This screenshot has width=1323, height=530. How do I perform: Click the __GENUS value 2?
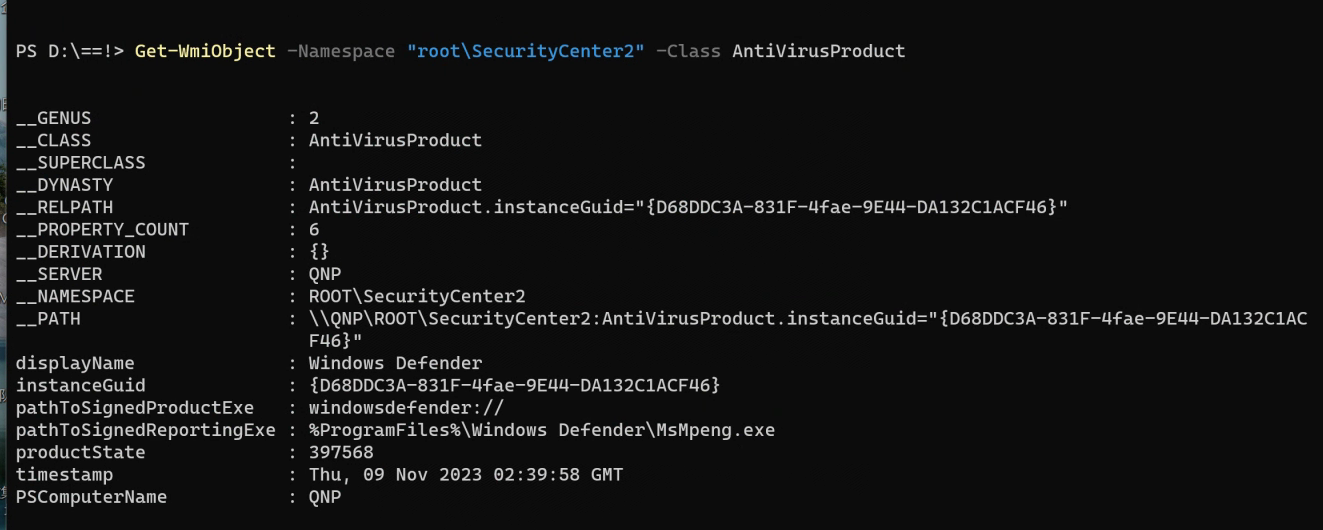pos(314,118)
